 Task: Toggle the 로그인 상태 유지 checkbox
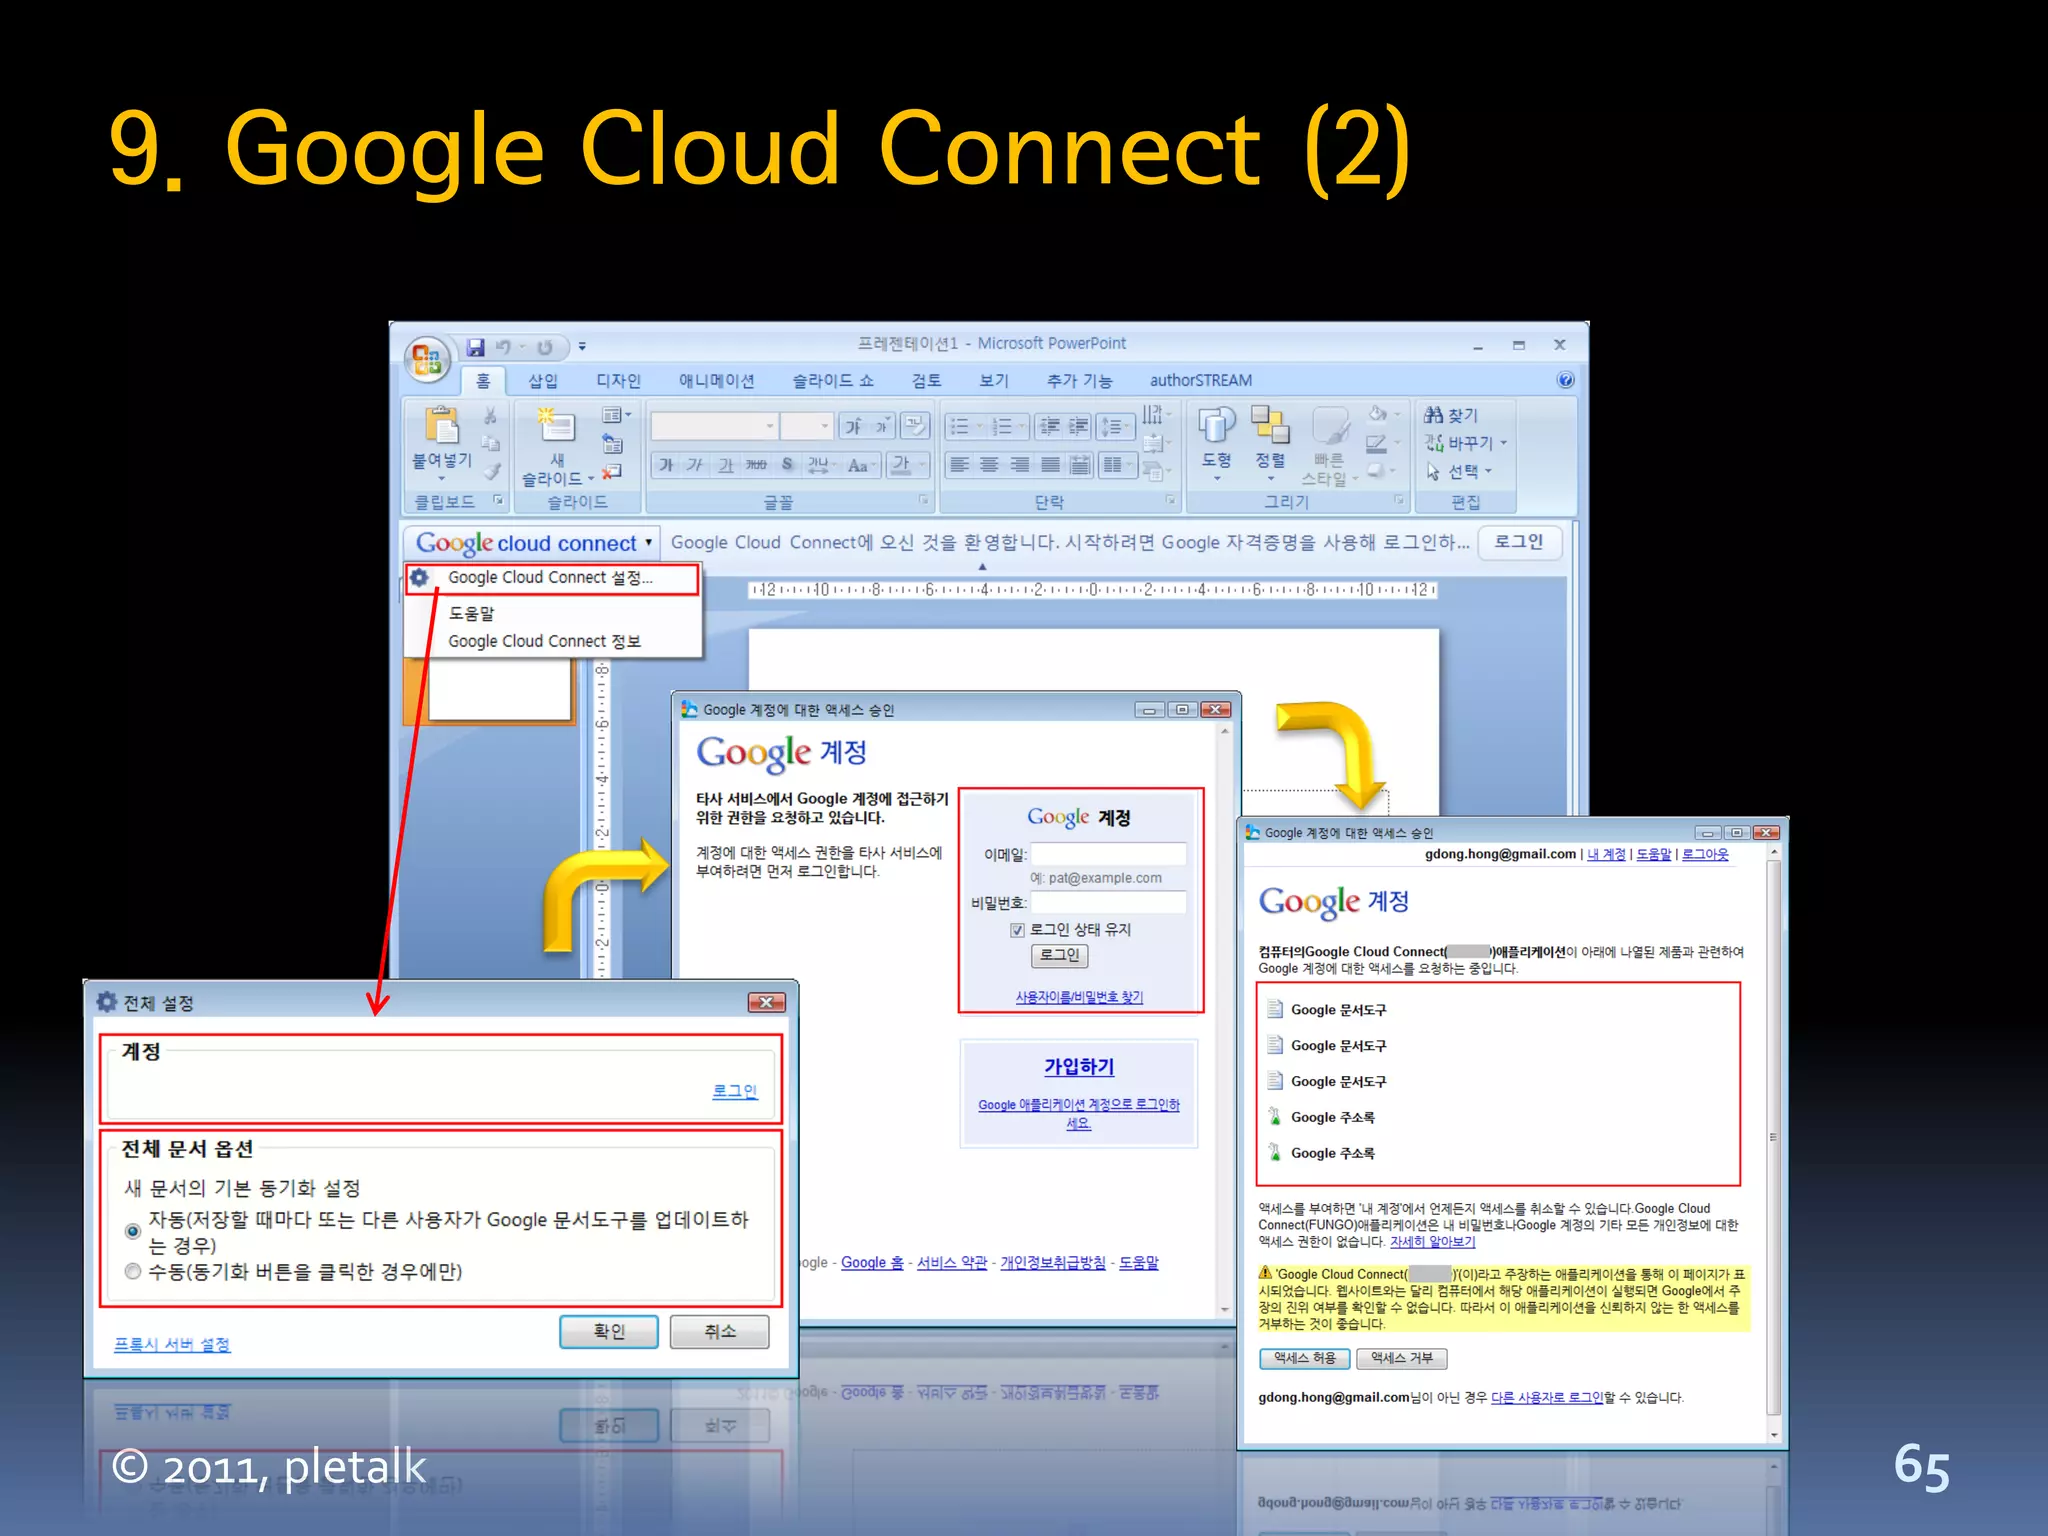(x=1017, y=930)
